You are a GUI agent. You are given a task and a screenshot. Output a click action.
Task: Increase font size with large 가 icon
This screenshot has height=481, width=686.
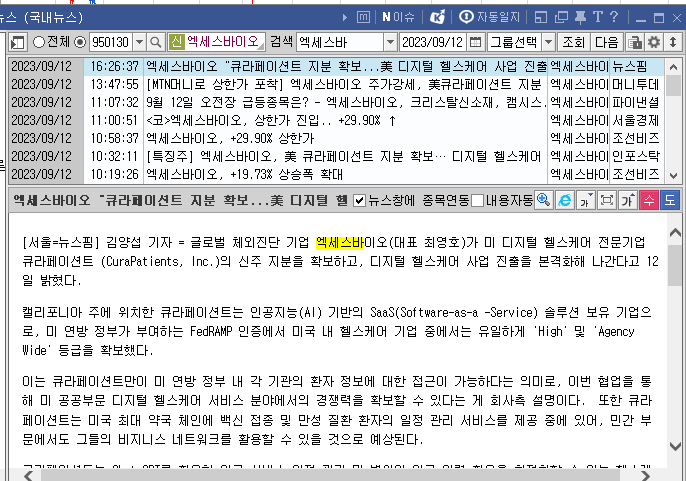click(628, 200)
